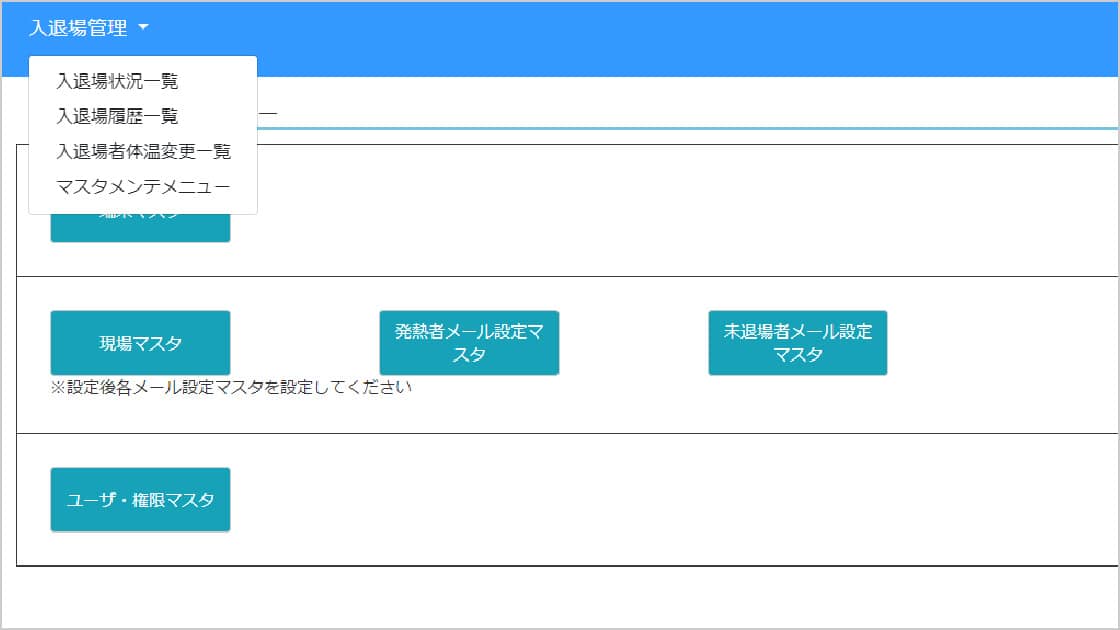1120x630 pixels.
Task: Click the 現場マスタ button
Action: pyautogui.click(x=140, y=343)
